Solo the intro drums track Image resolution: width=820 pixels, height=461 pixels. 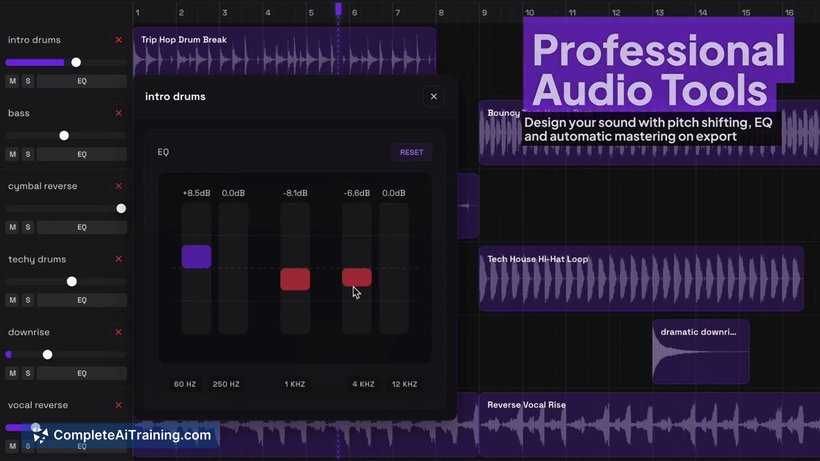pyautogui.click(x=28, y=81)
